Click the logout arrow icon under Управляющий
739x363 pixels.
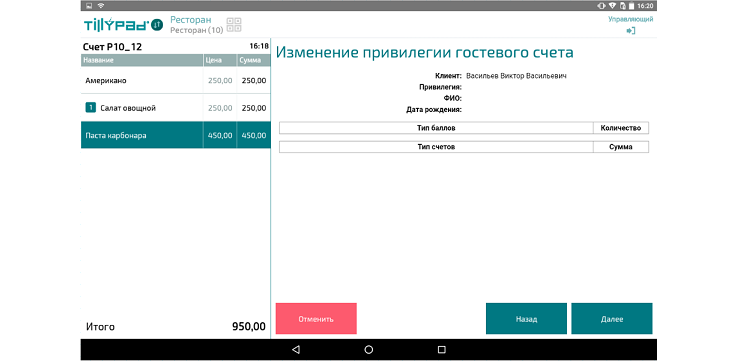(631, 31)
